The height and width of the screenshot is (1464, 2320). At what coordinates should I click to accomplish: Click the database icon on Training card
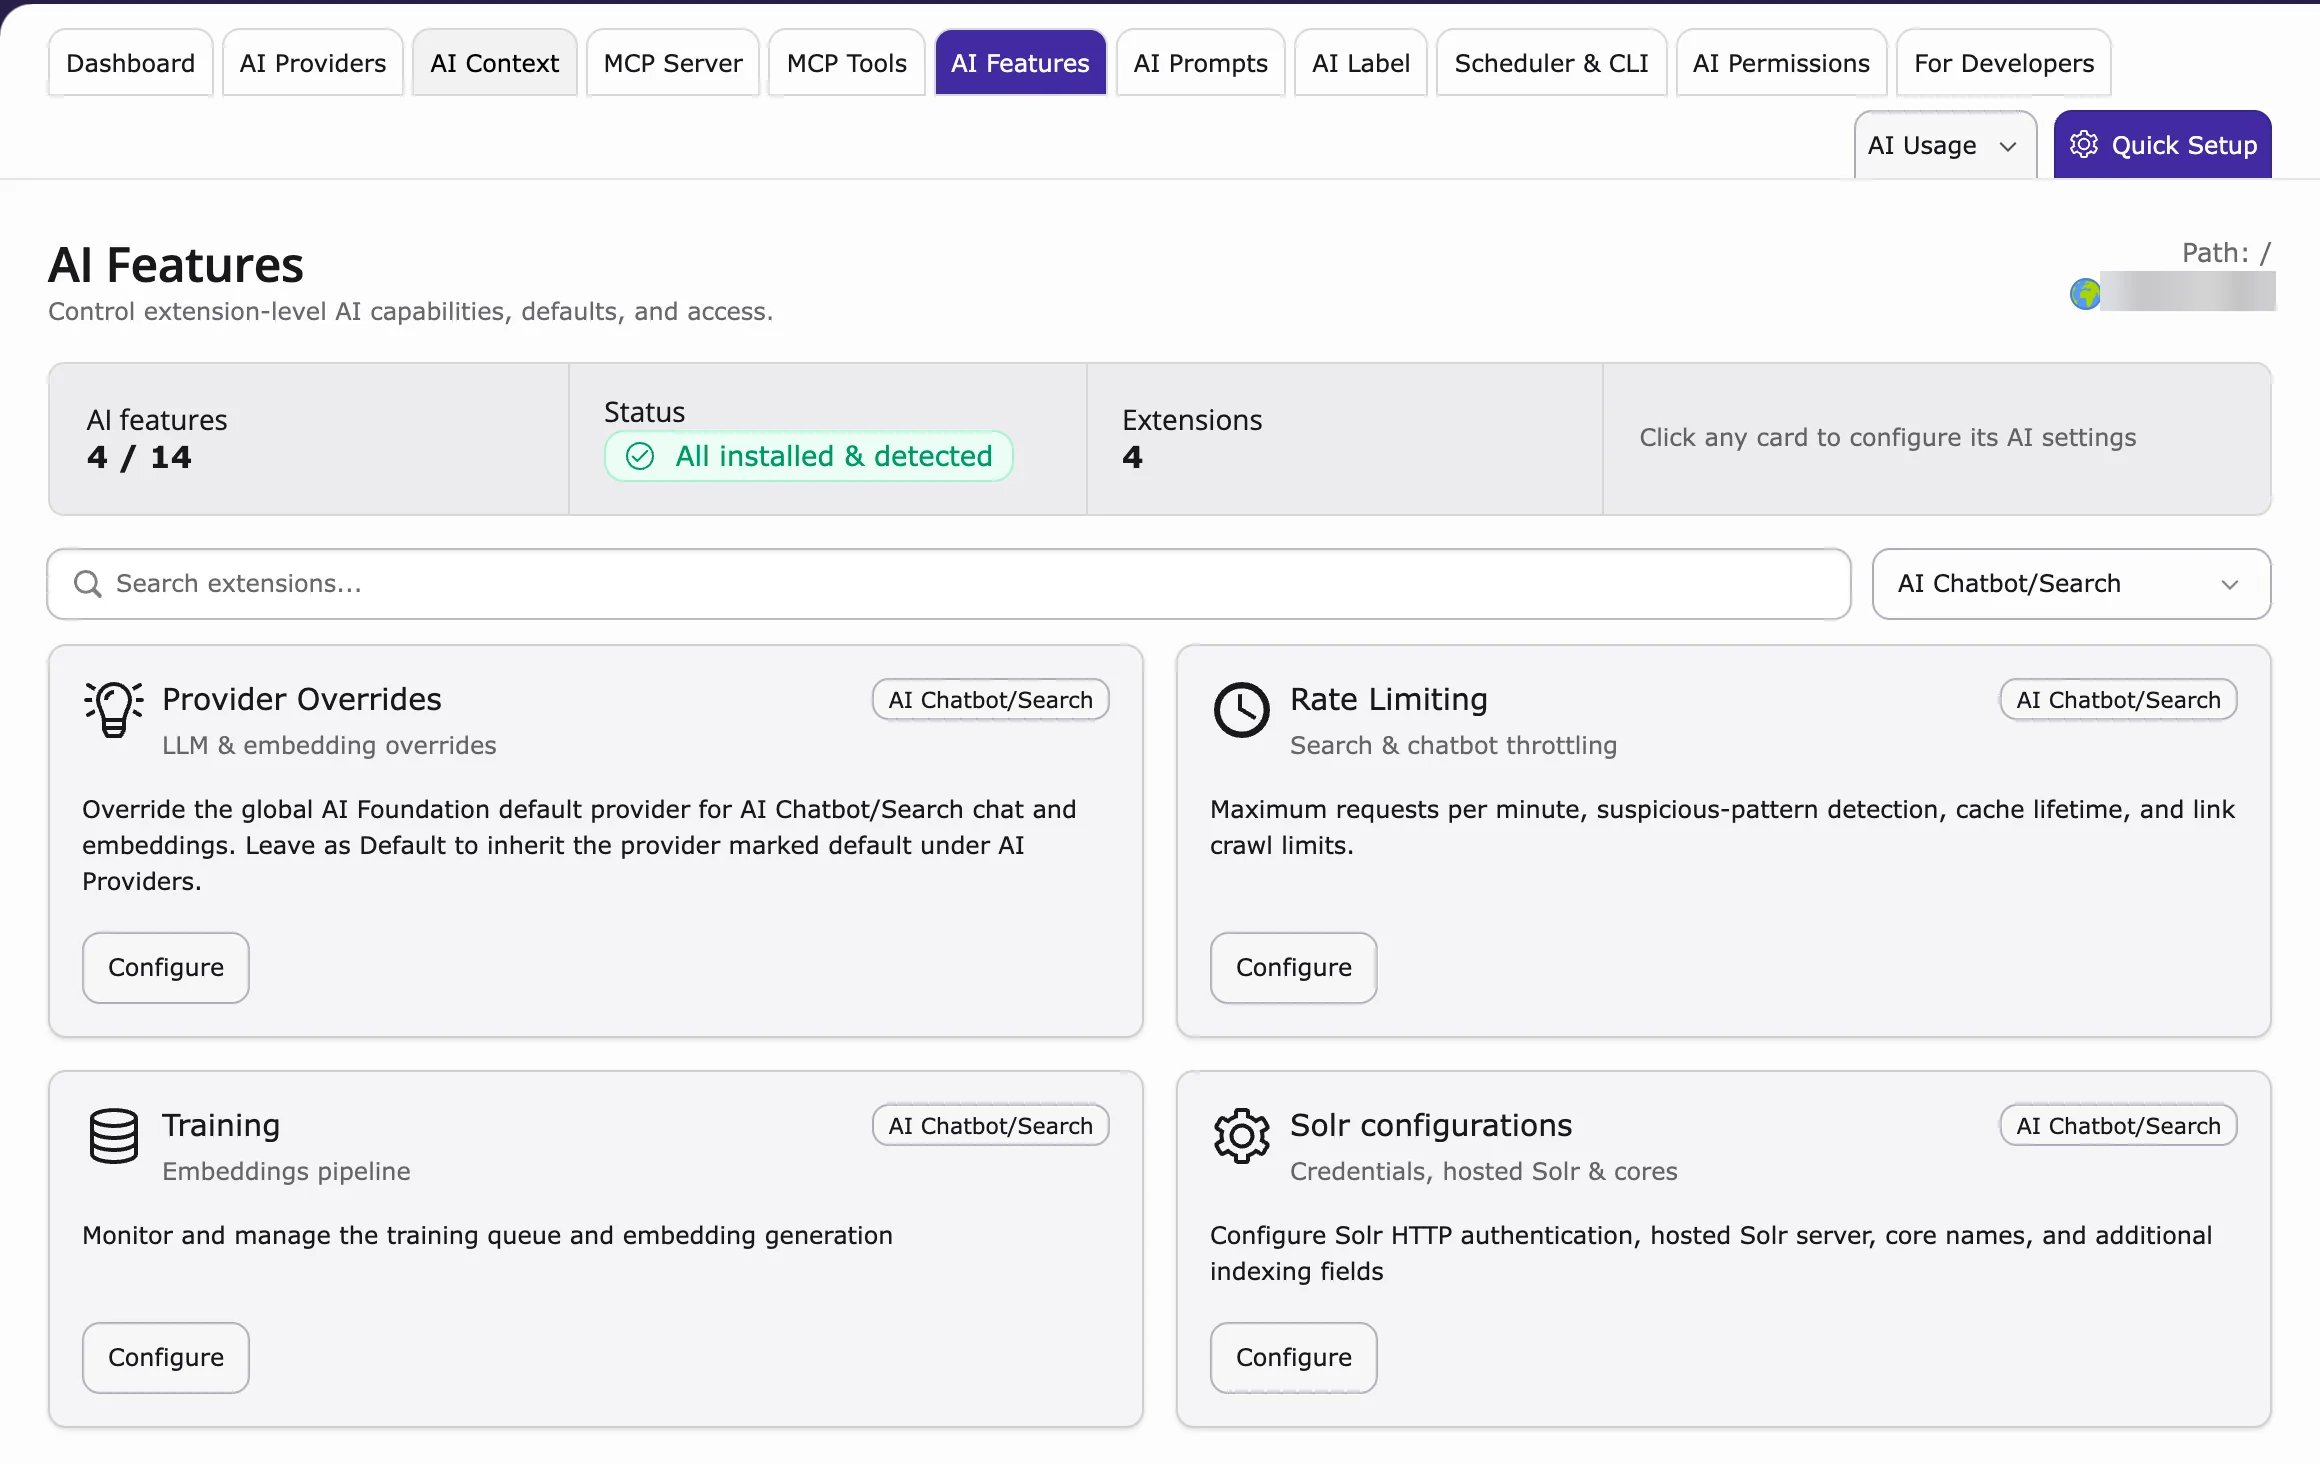(113, 1136)
